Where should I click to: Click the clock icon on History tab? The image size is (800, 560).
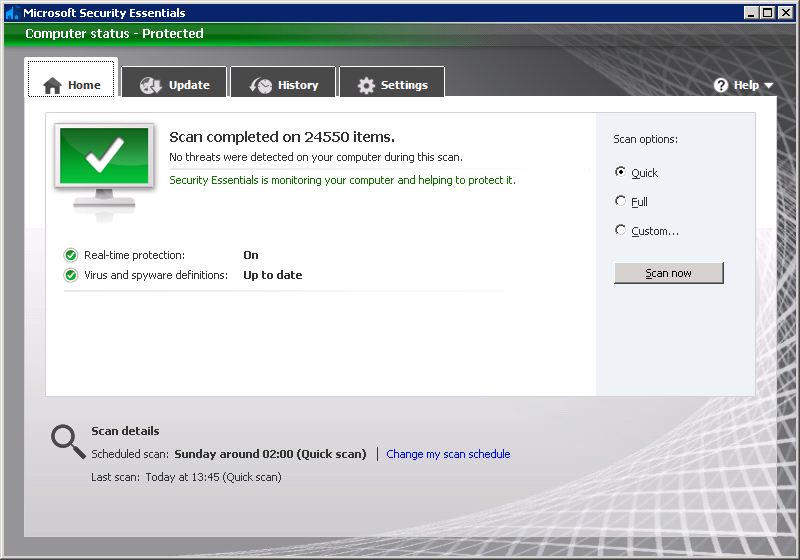pyautogui.click(x=261, y=85)
